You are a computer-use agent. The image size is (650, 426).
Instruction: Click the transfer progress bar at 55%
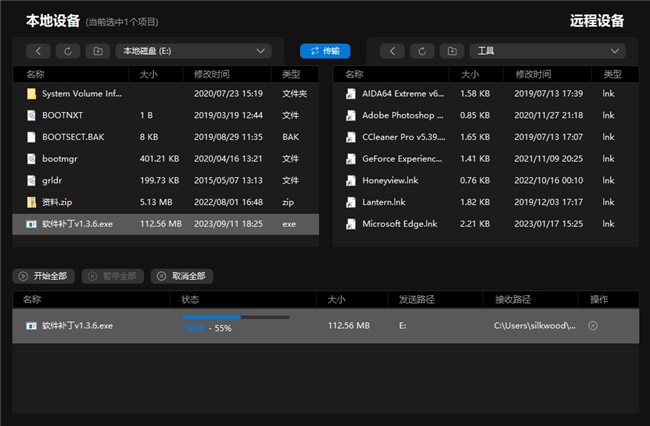point(235,317)
